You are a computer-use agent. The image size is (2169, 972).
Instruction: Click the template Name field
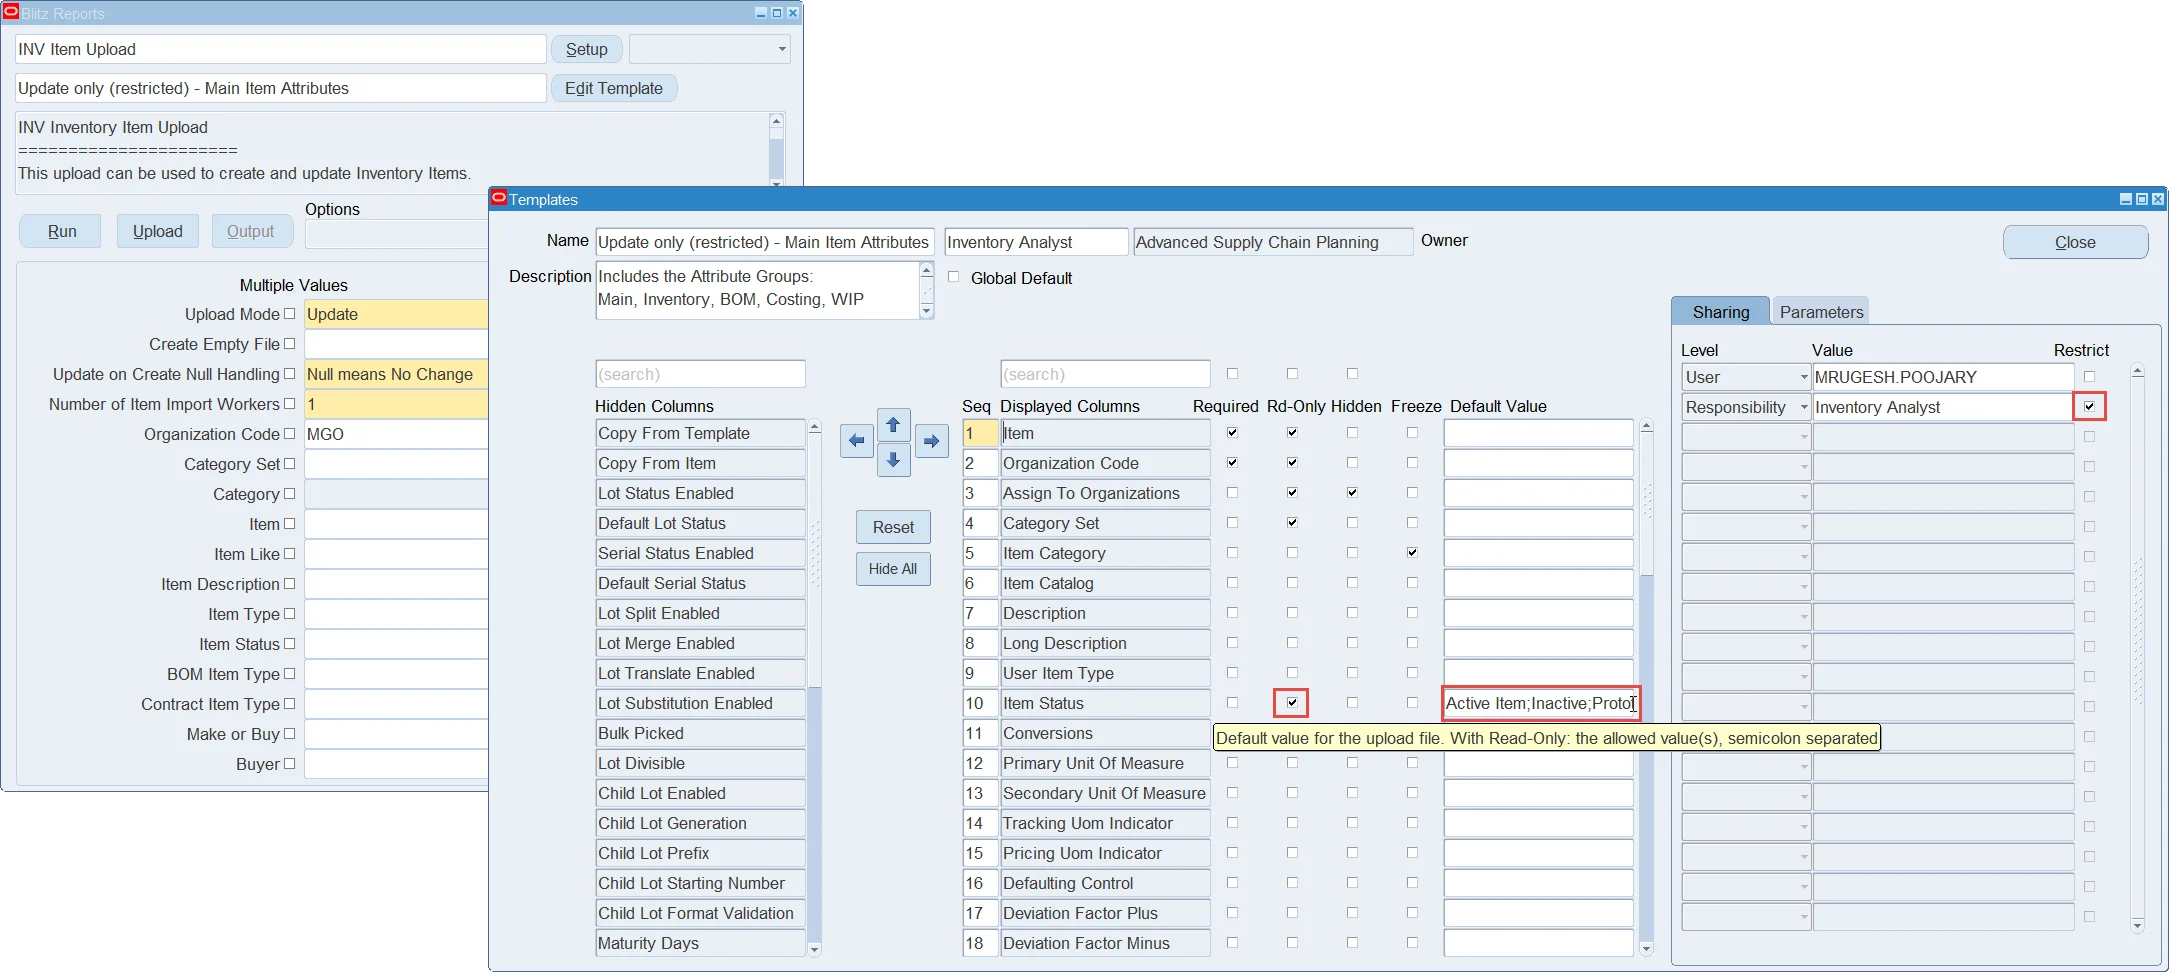click(x=765, y=242)
